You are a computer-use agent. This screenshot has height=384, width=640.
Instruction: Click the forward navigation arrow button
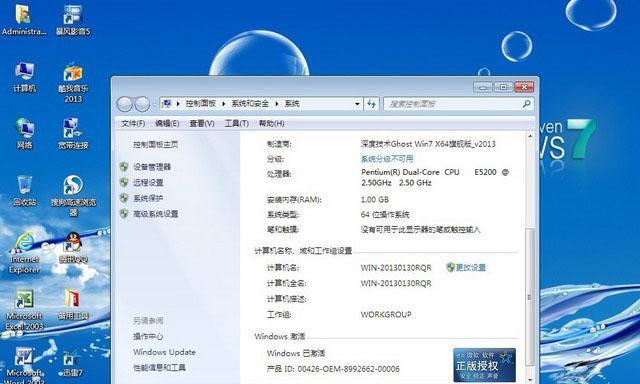pos(142,104)
